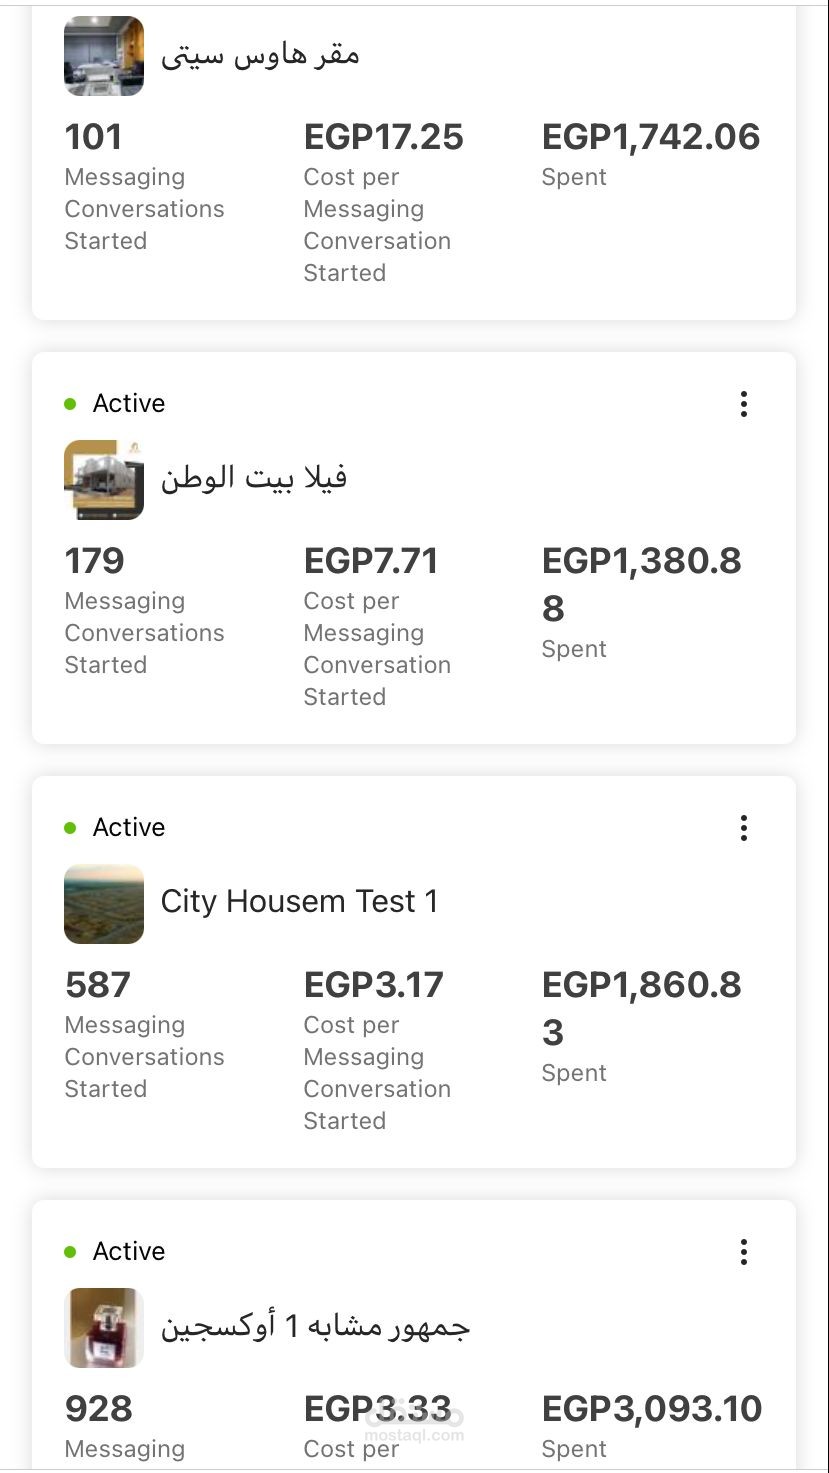
Task: Click Active status label on جمهور مشابه 1 أوكسجين ad
Action: tap(129, 1251)
